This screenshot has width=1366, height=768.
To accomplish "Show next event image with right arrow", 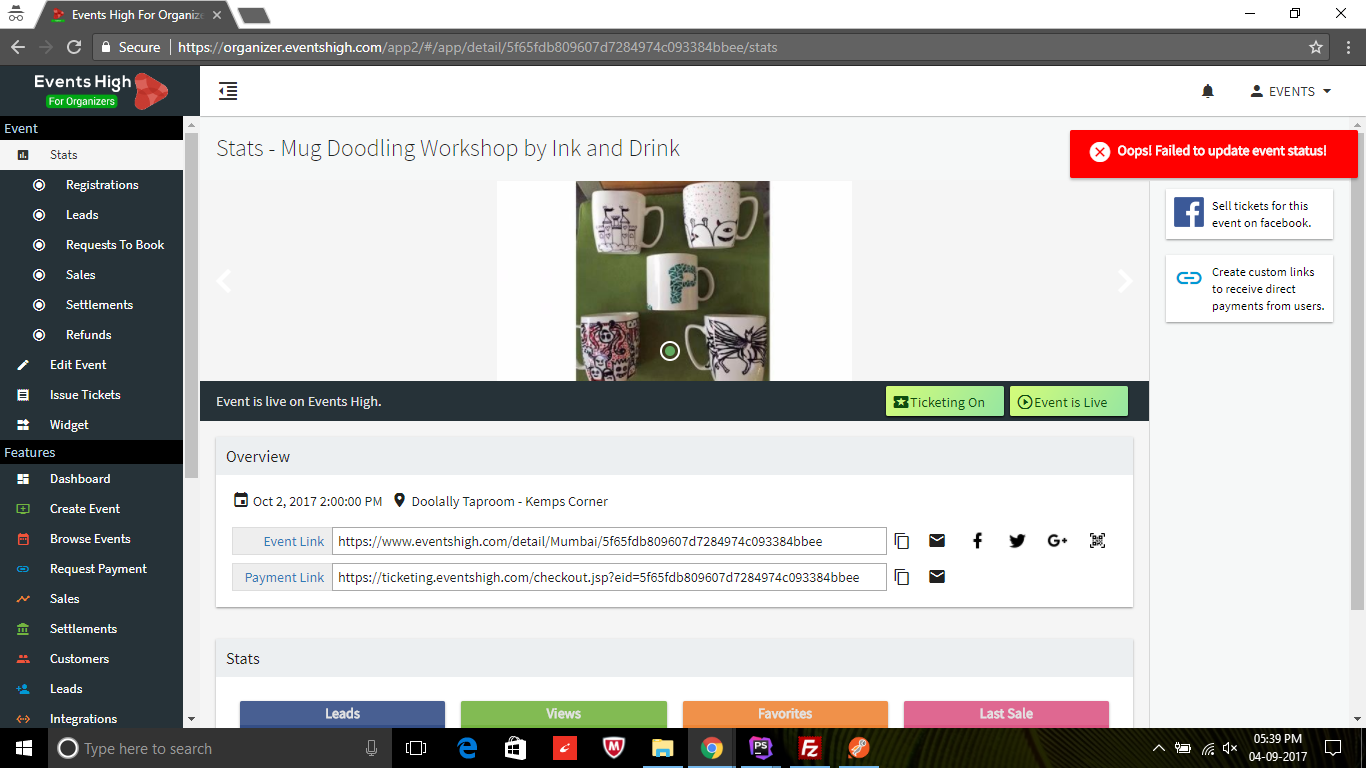I will tap(1125, 281).
